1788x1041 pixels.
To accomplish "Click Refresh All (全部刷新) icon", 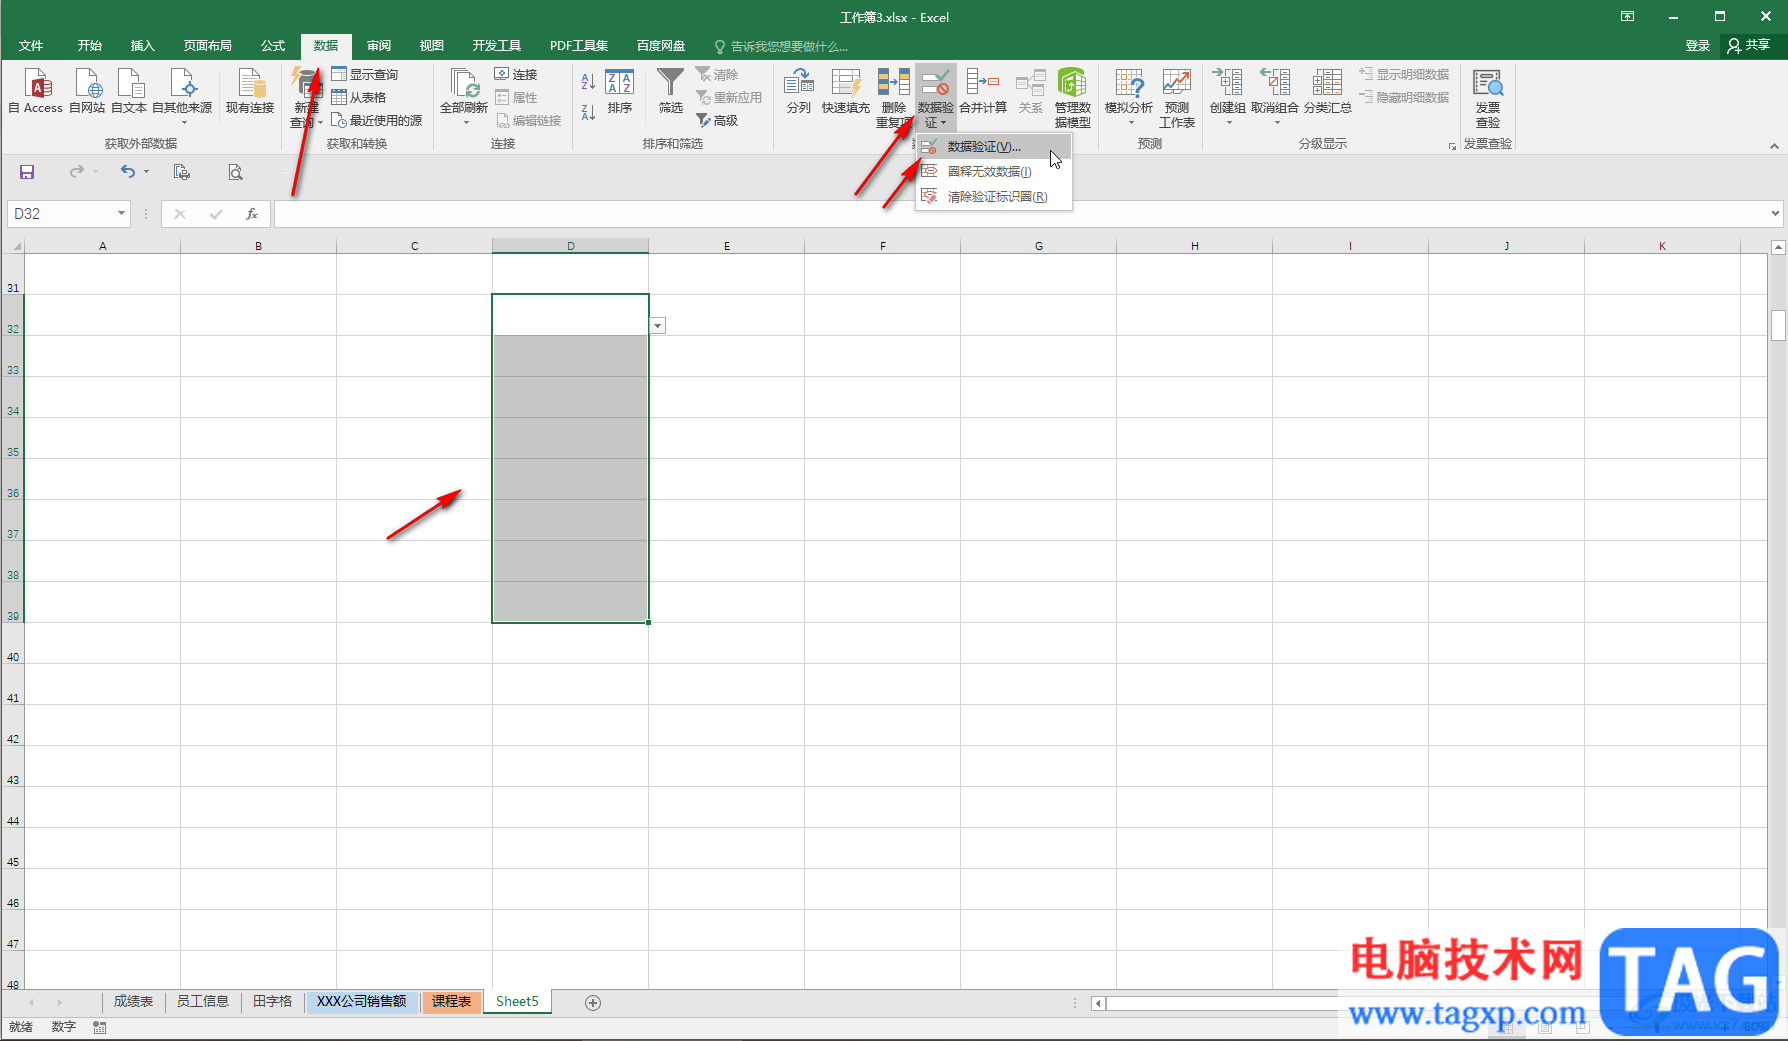I will pyautogui.click(x=464, y=83).
